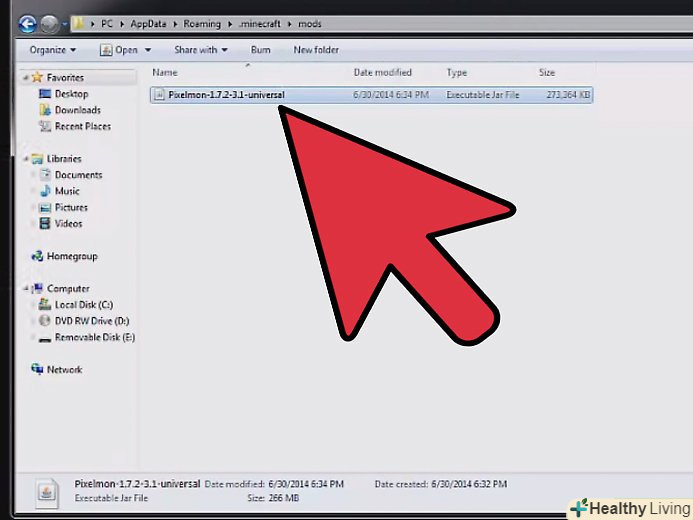
Task: Collapse the Computer group
Action: click(26, 288)
